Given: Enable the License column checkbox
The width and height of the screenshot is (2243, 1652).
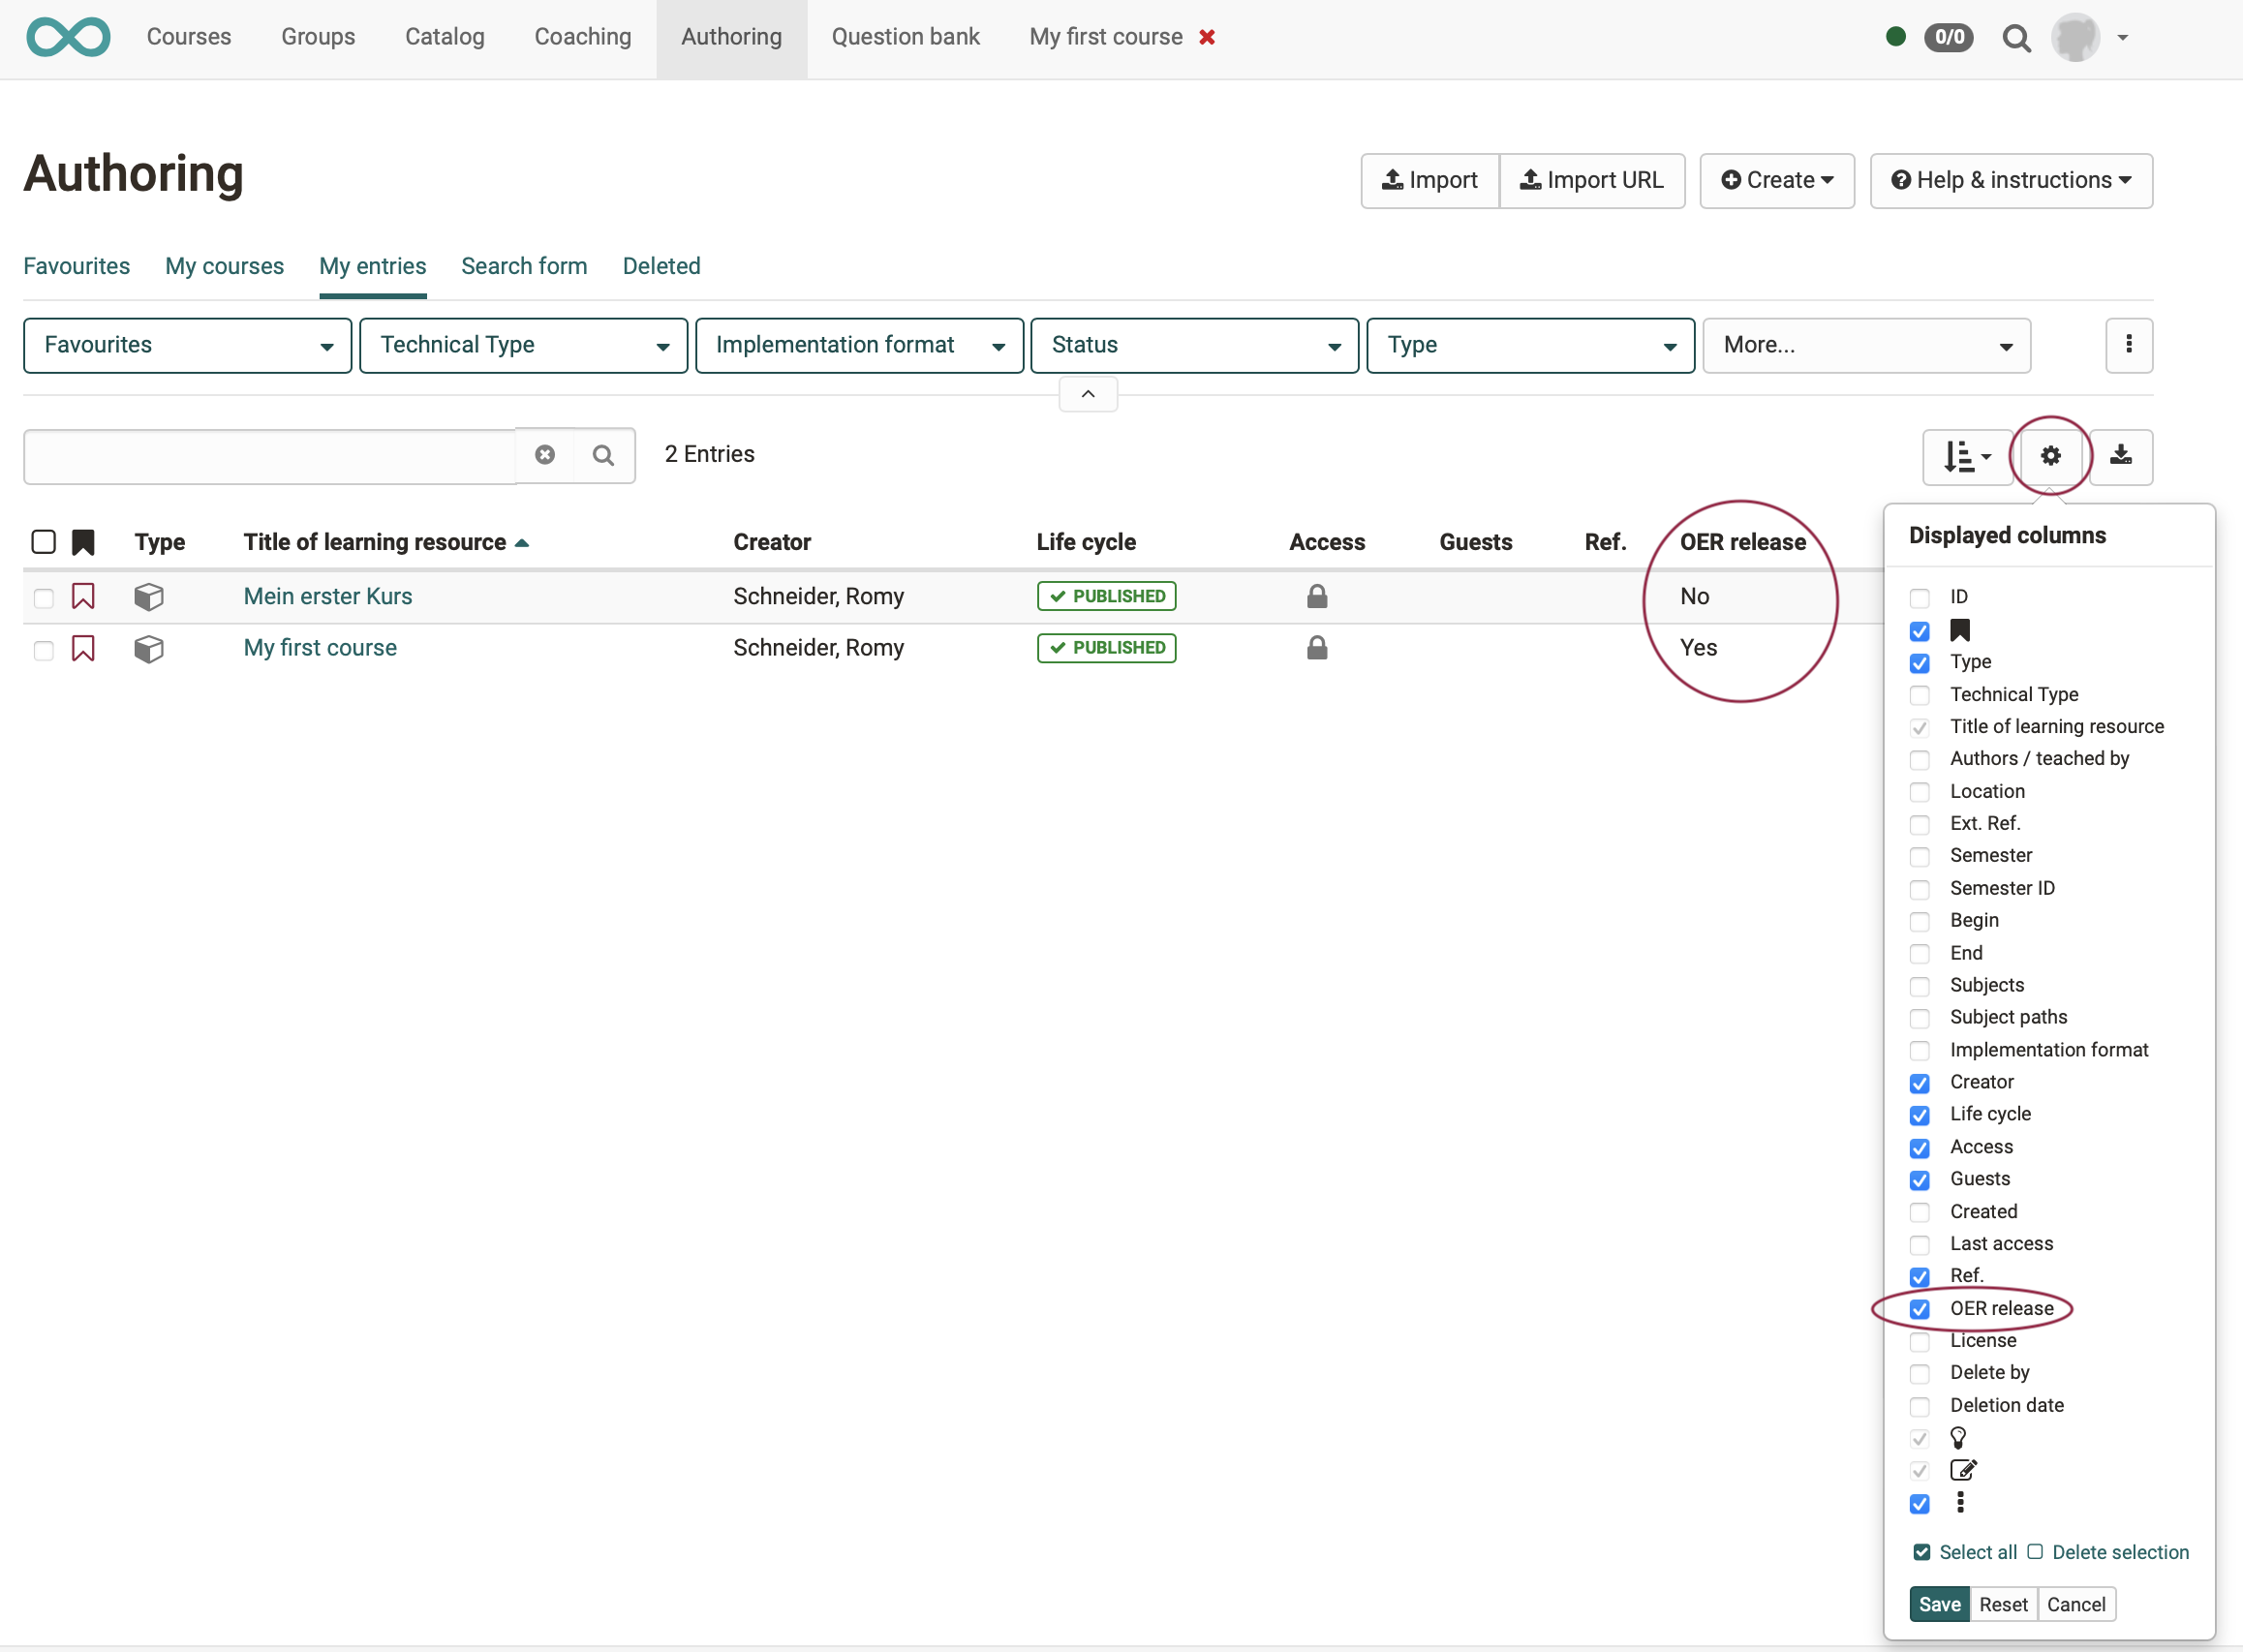Looking at the screenshot, I should [1919, 1341].
